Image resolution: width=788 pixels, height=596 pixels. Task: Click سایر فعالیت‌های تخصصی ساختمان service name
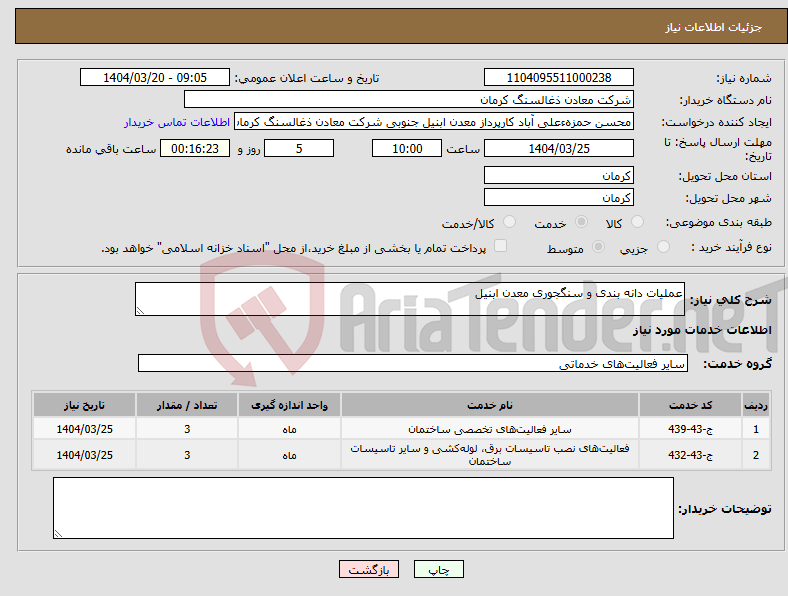click(490, 430)
